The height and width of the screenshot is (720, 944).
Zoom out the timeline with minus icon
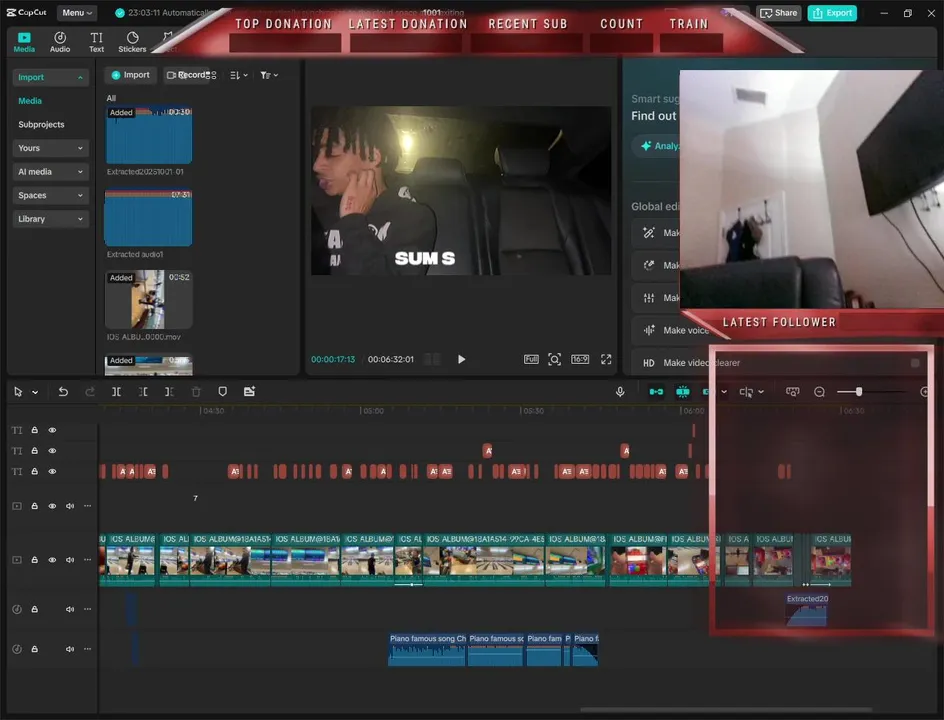pyautogui.click(x=819, y=392)
